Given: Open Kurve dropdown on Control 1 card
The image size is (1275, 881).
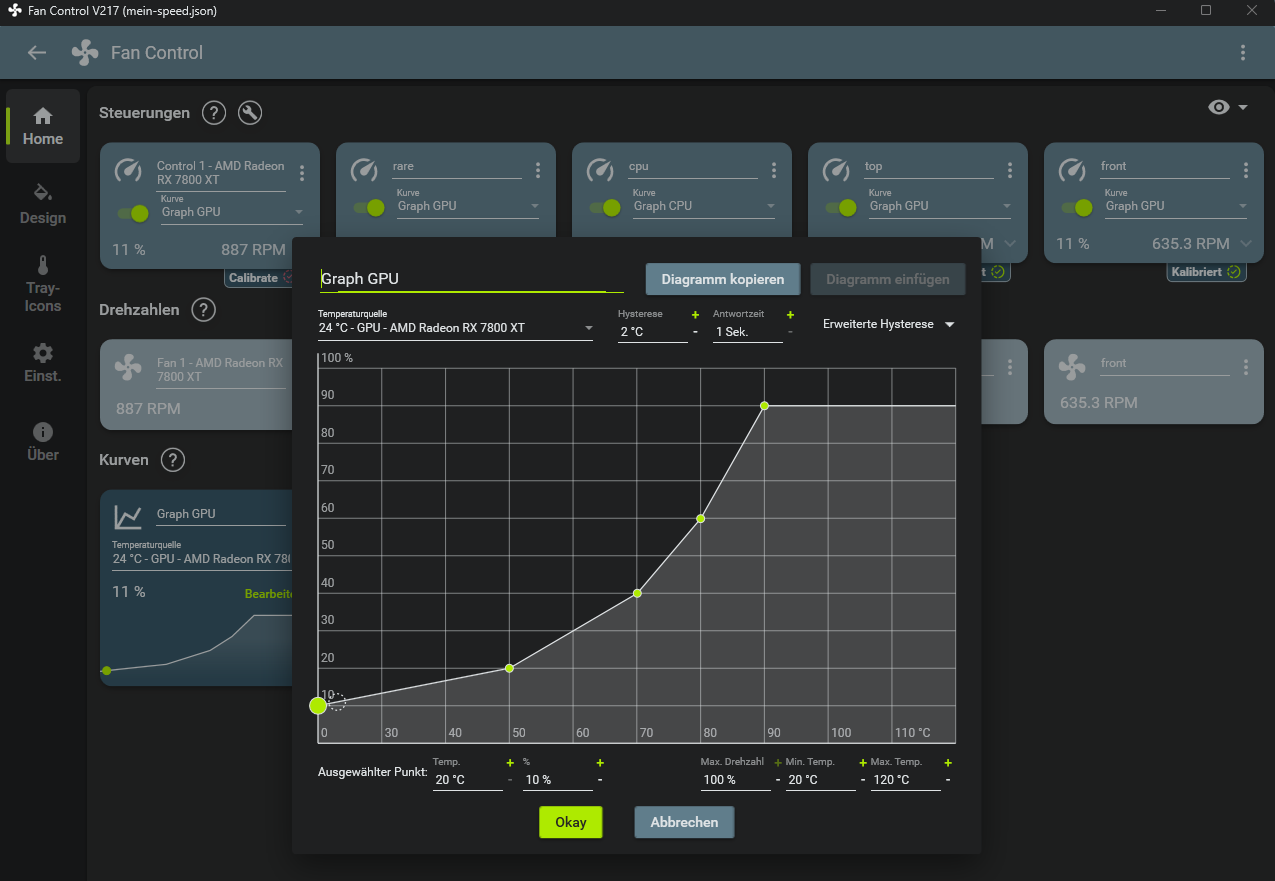Looking at the screenshot, I should click(232, 212).
